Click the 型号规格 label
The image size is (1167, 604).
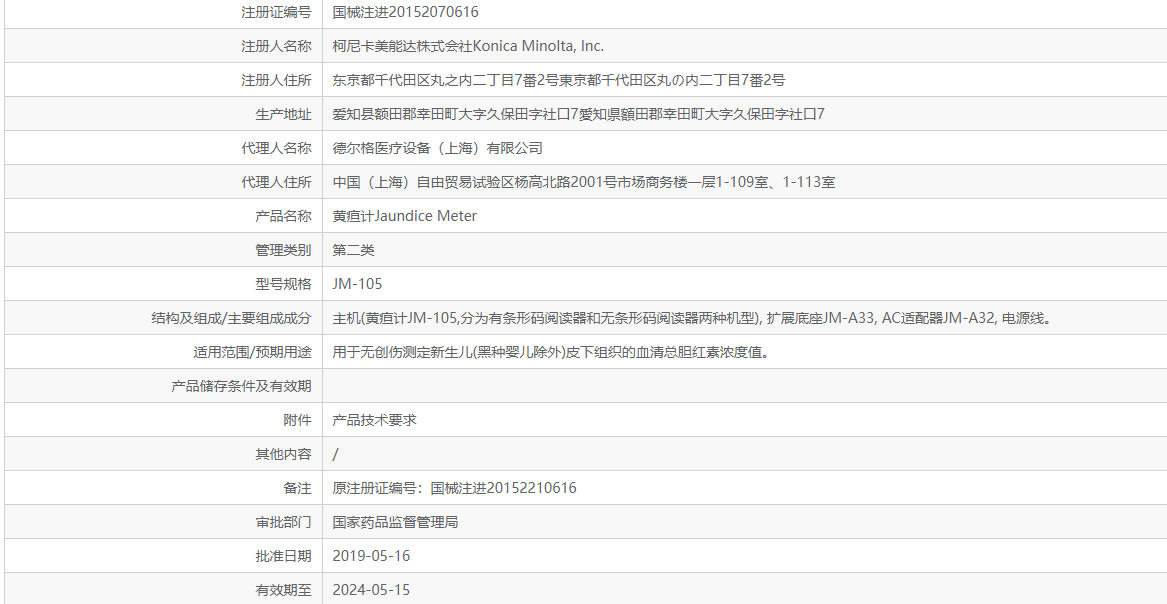click(284, 284)
